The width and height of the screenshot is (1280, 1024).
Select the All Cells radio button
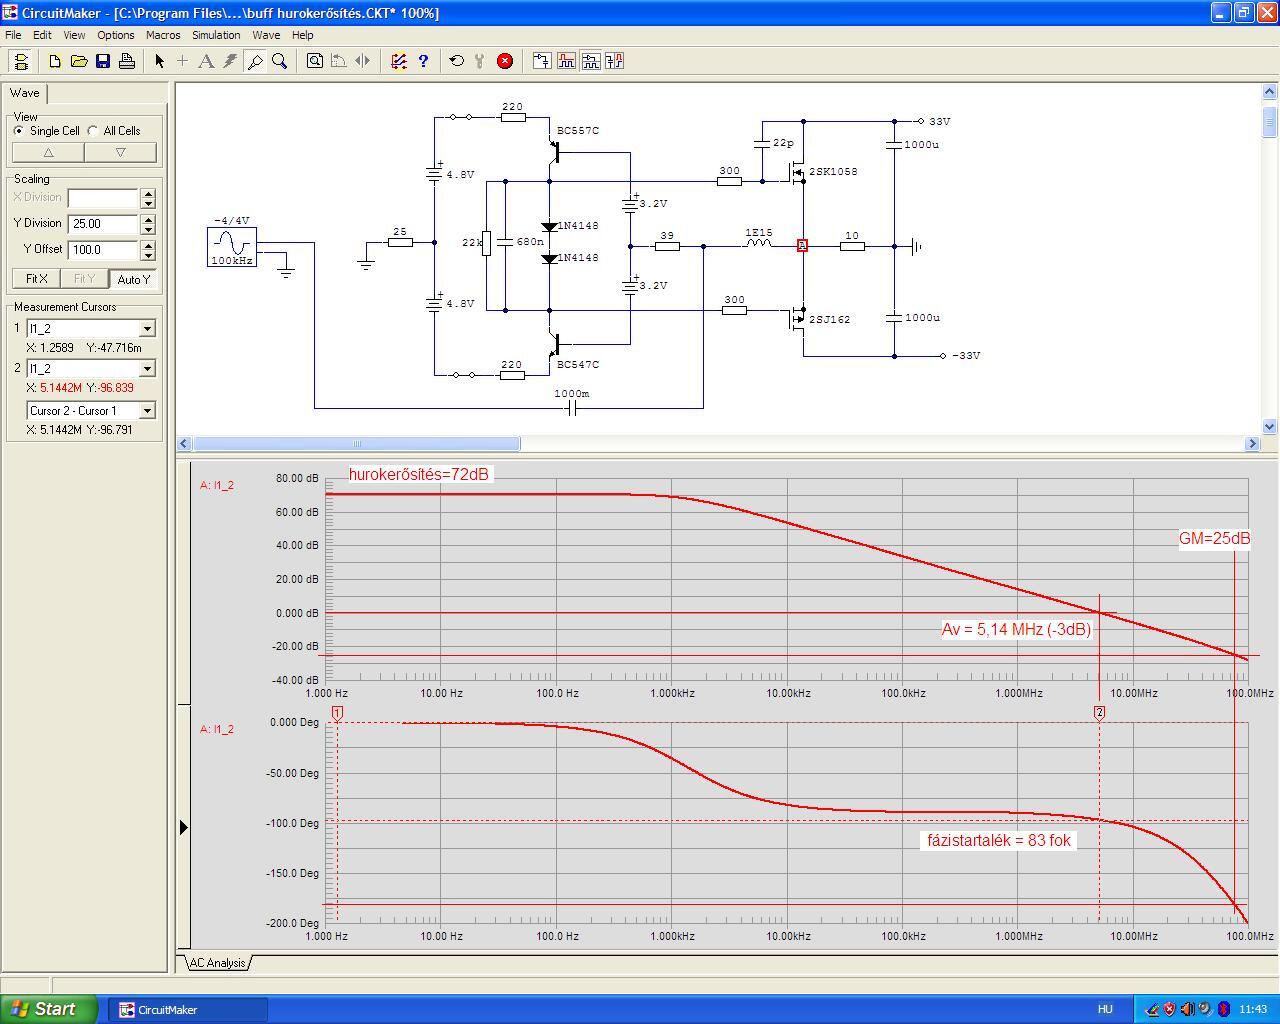pos(93,131)
